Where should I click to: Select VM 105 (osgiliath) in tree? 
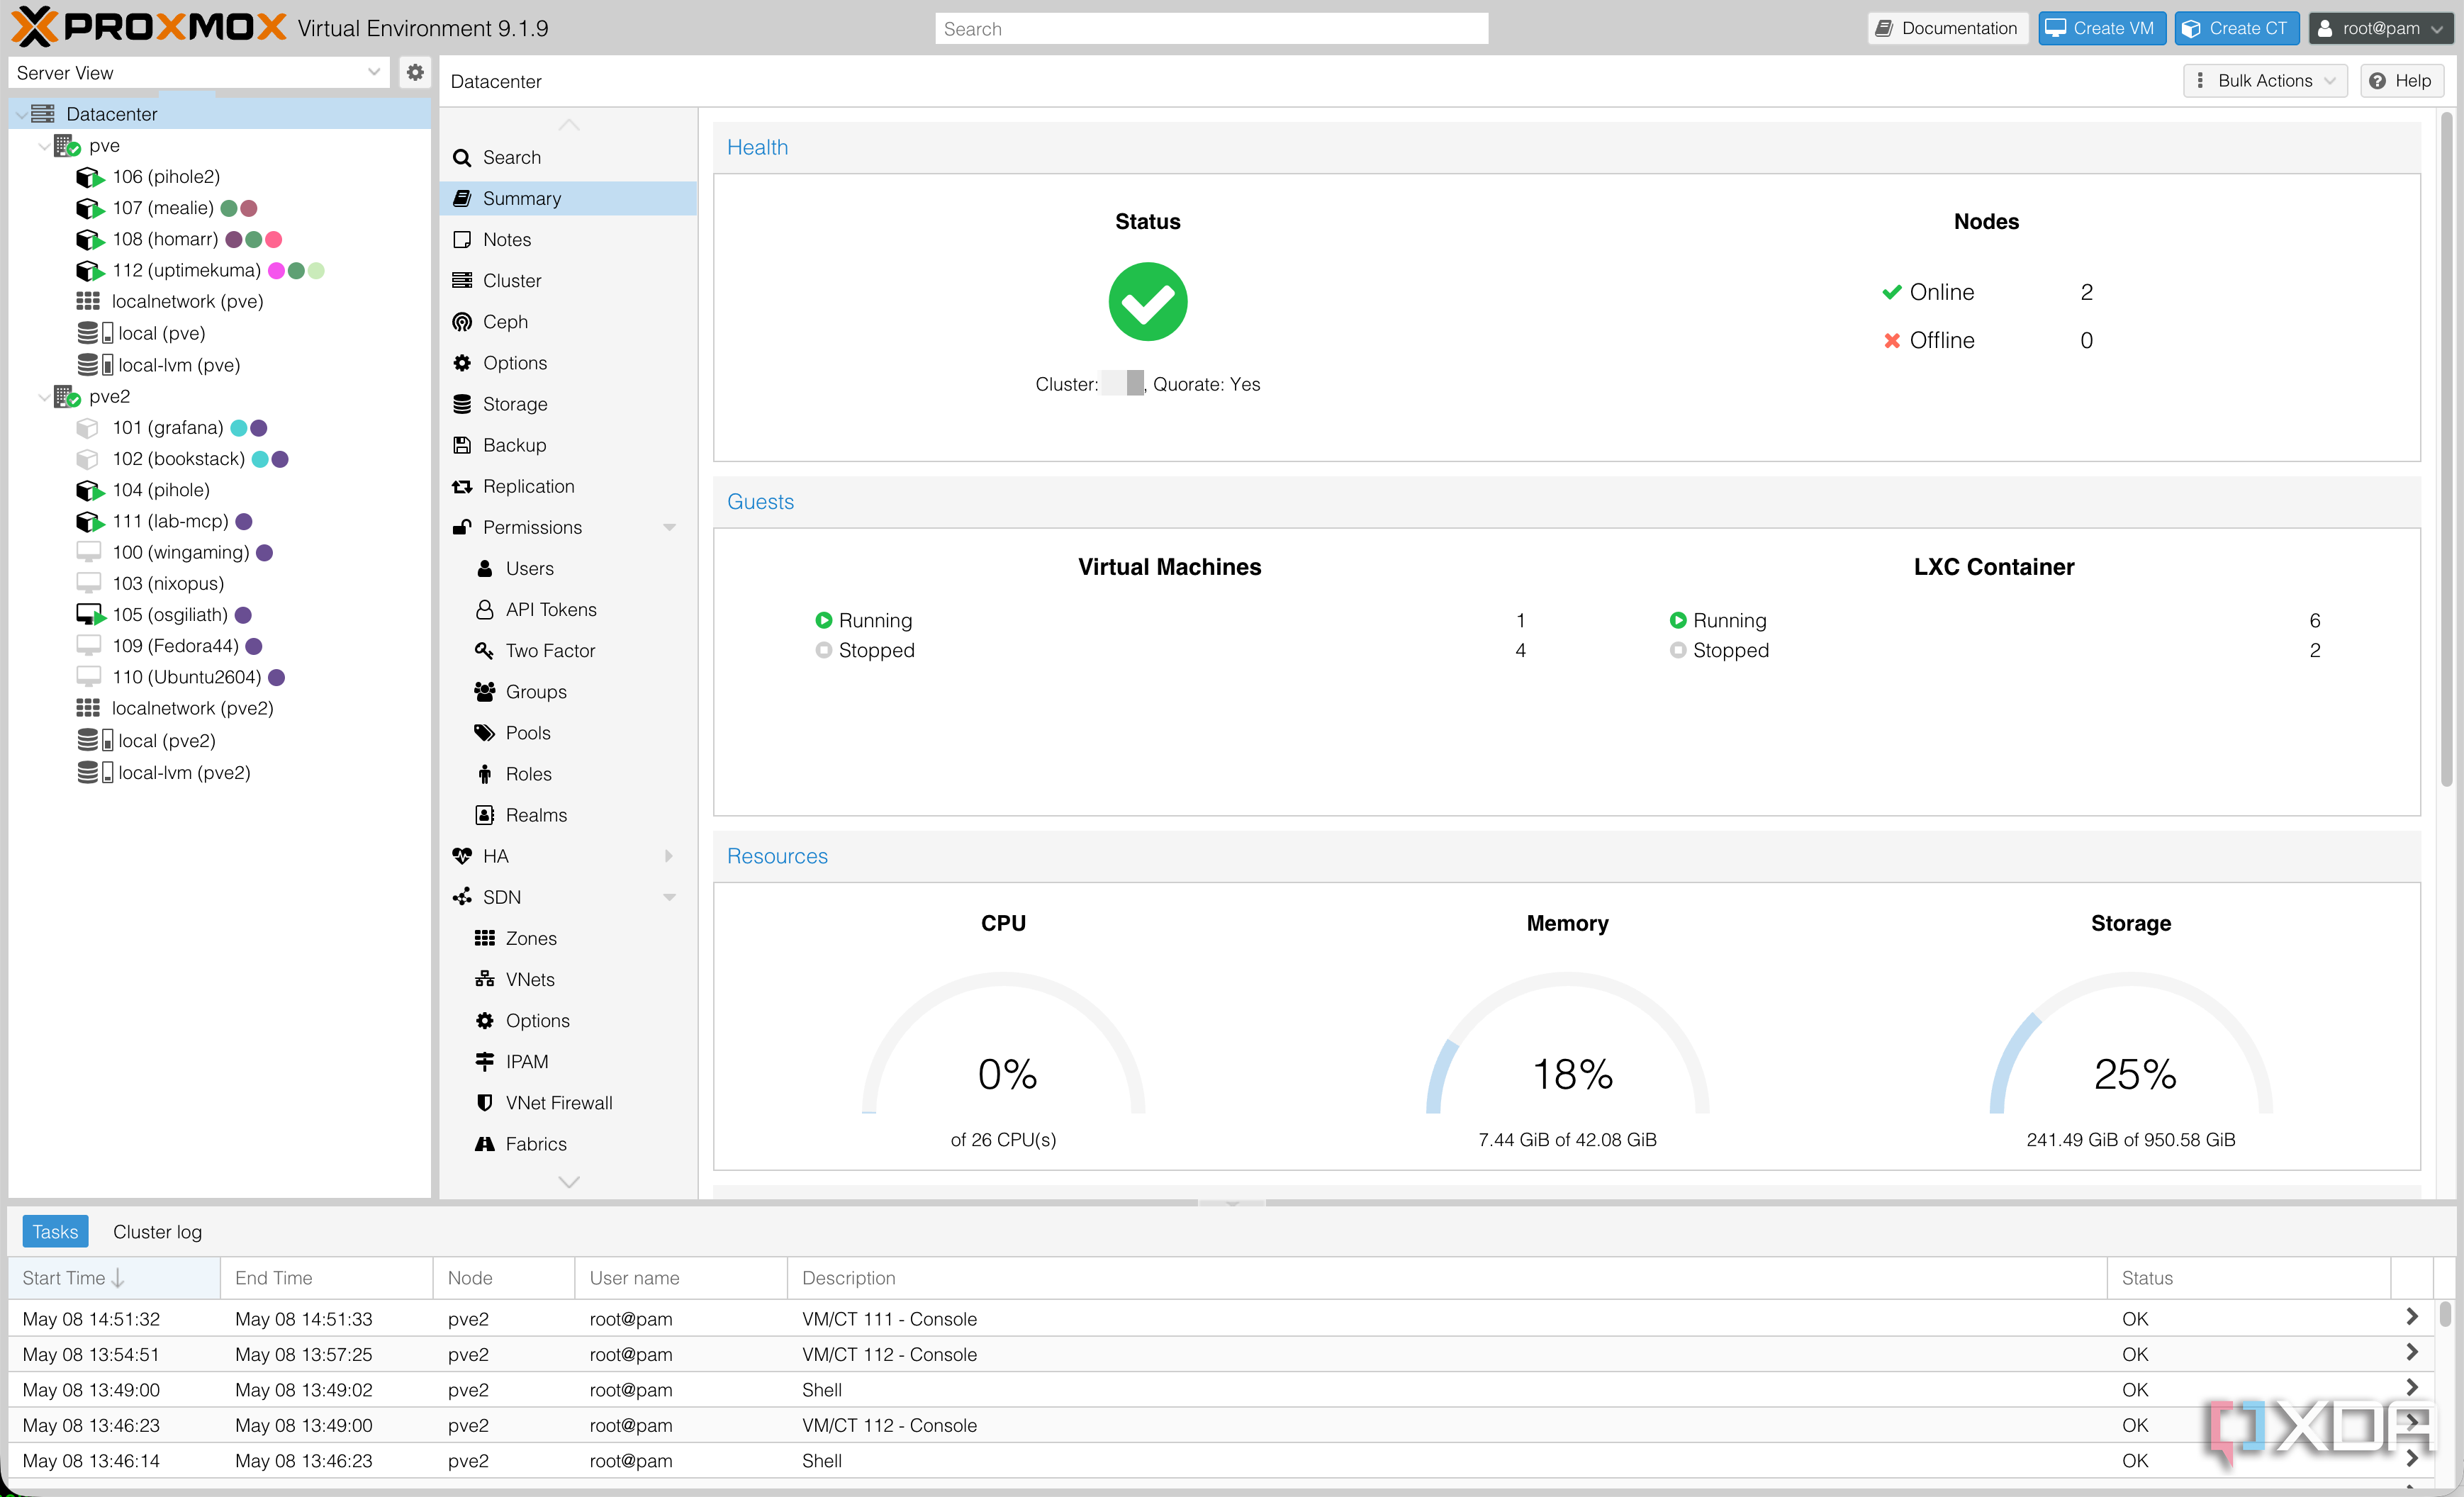[x=170, y=615]
